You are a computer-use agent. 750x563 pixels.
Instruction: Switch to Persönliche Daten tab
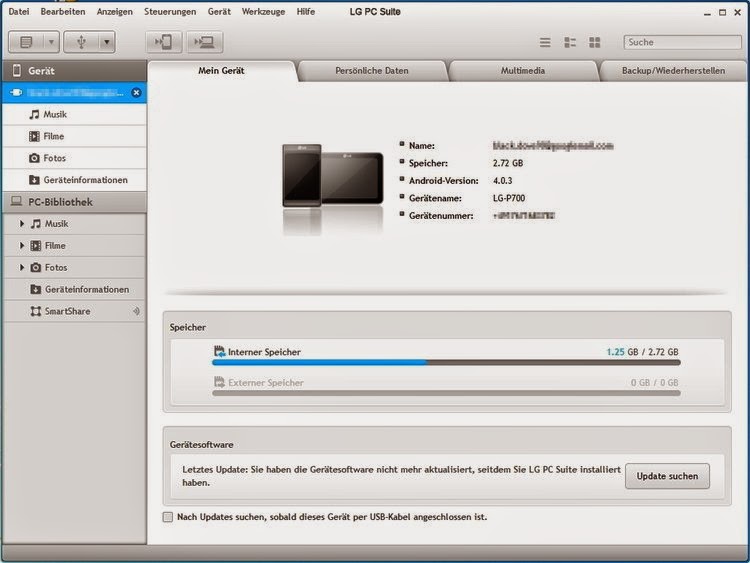click(372, 71)
